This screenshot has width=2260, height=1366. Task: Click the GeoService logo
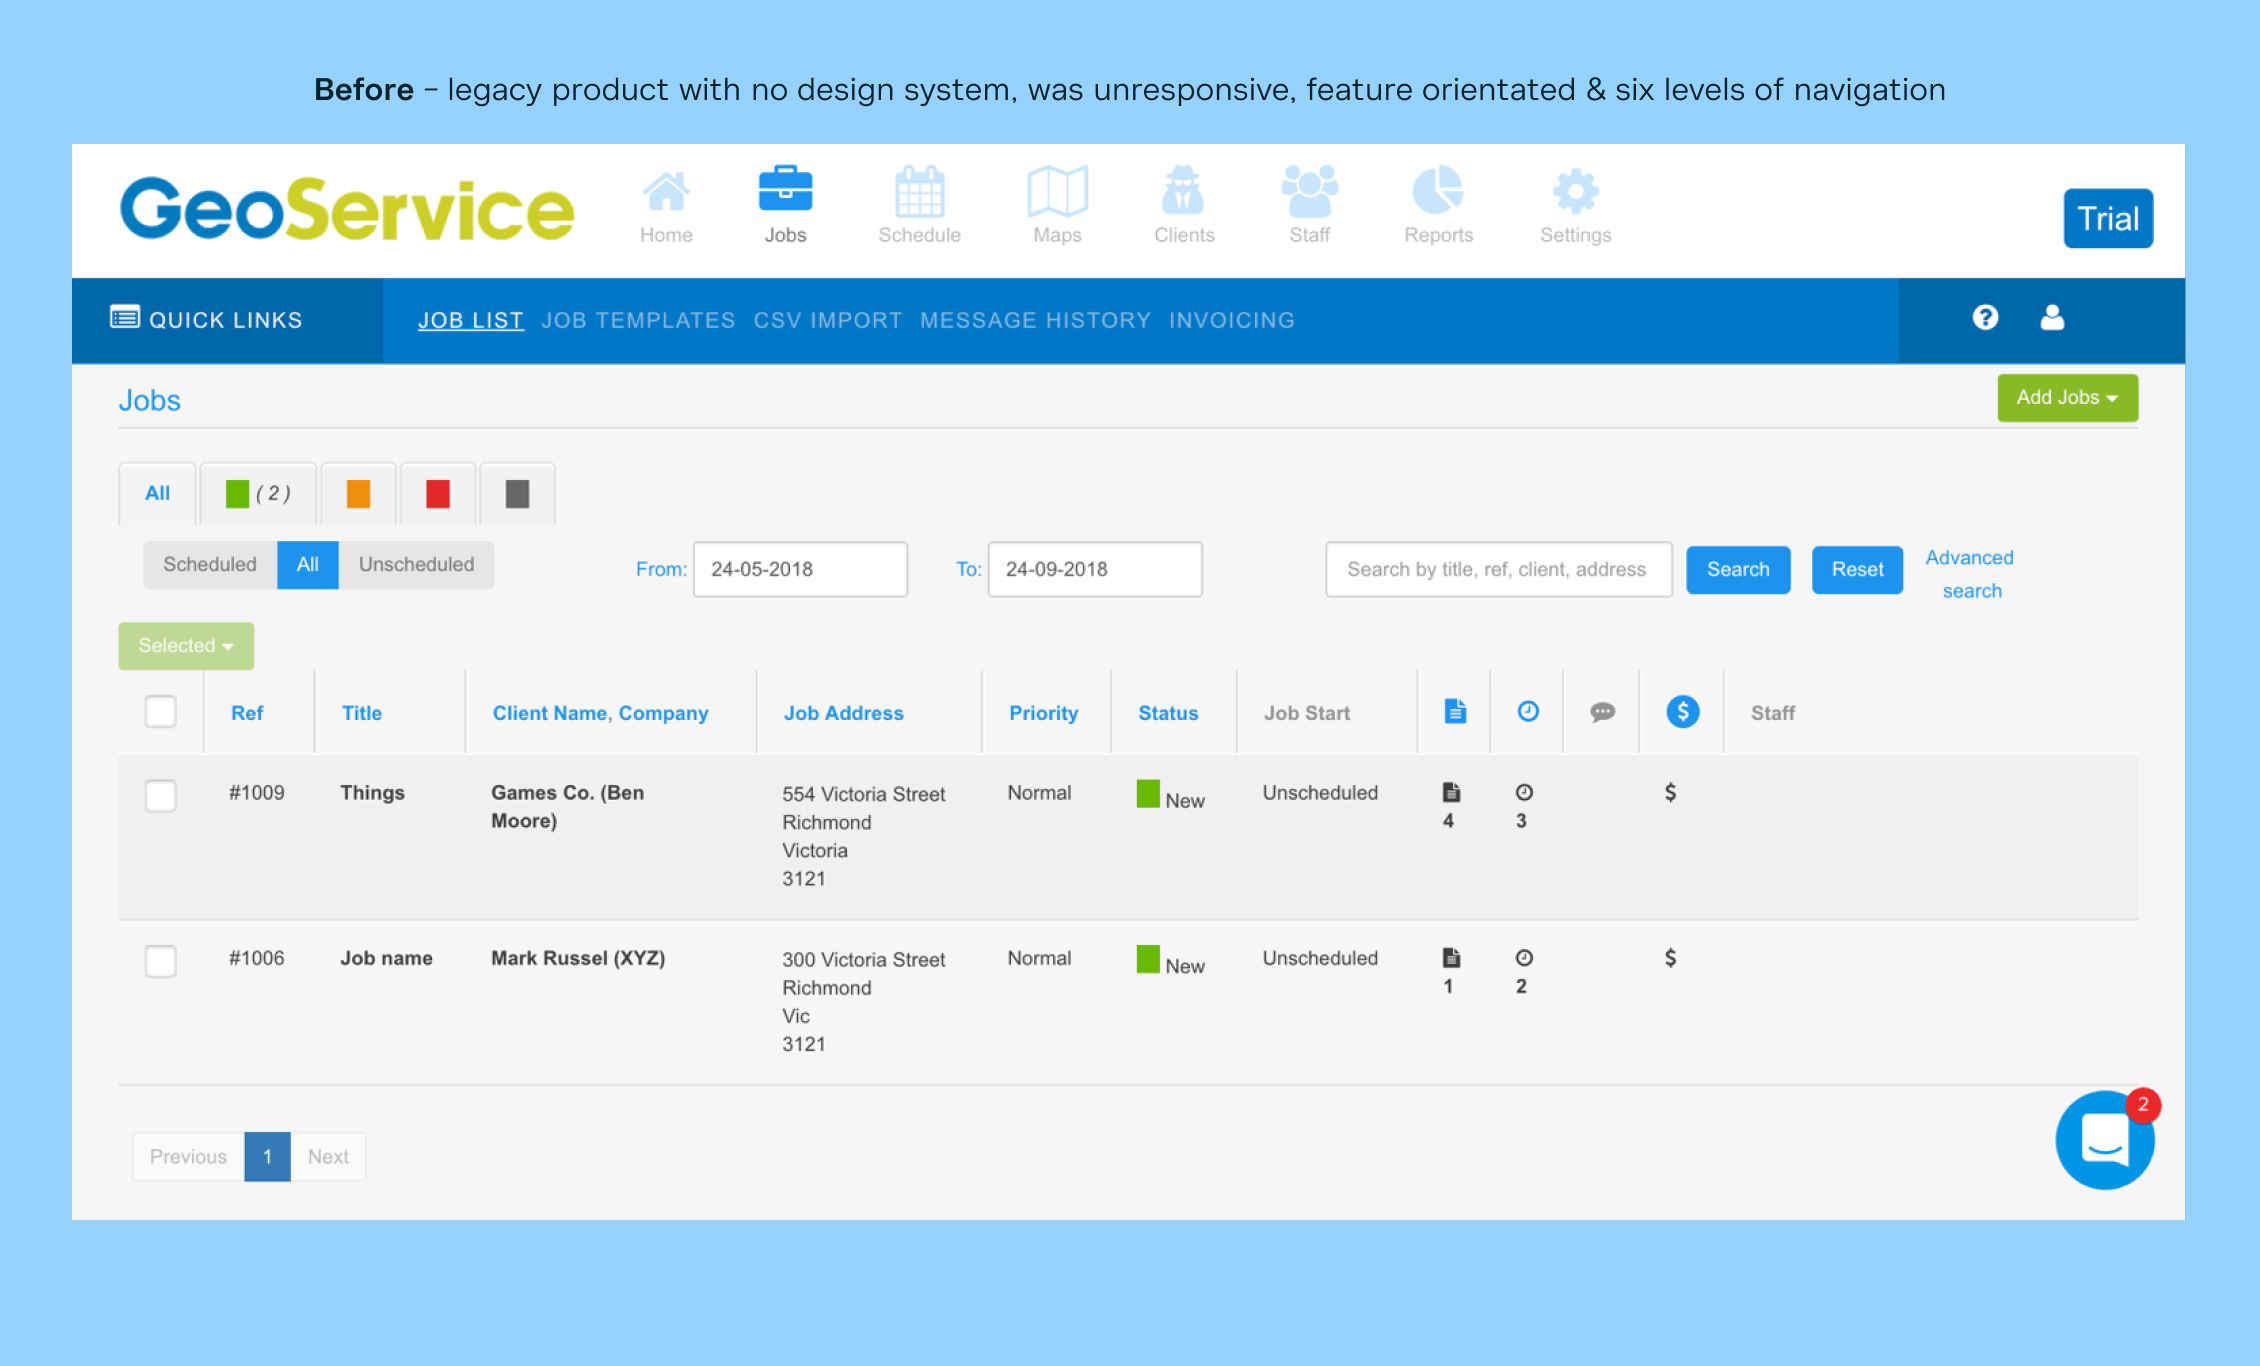pos(347,209)
